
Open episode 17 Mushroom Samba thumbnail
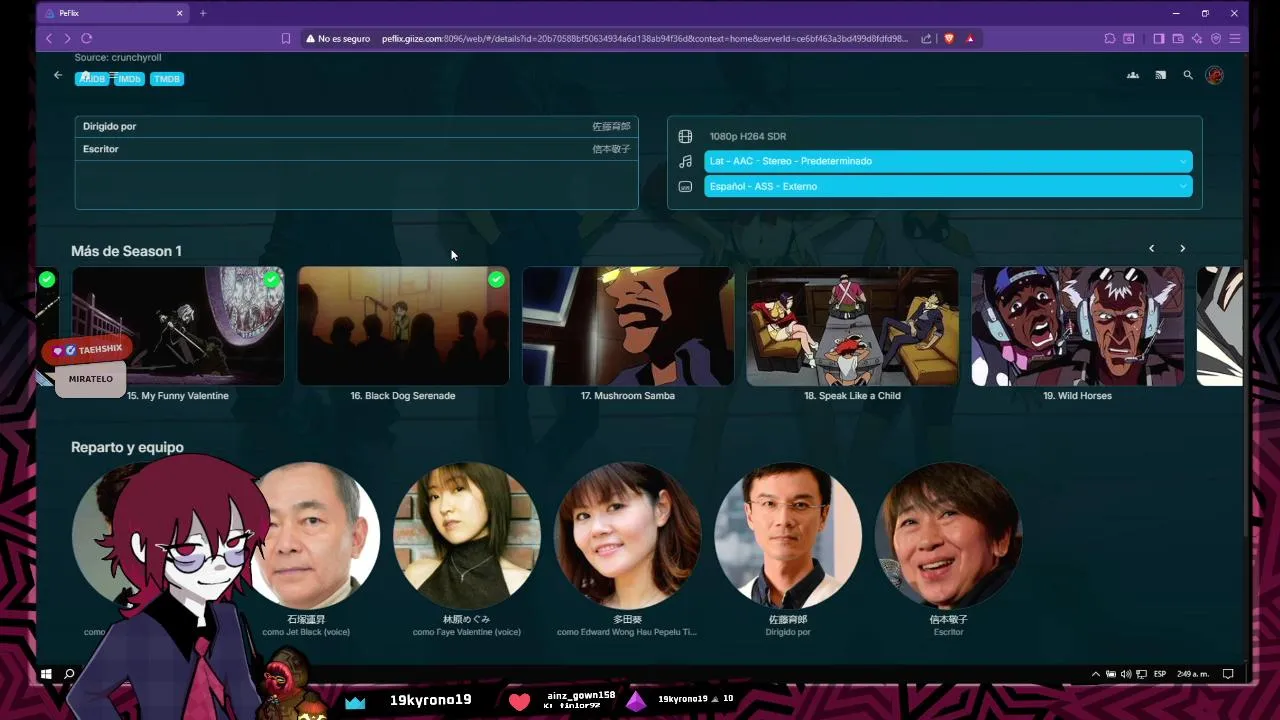(628, 326)
